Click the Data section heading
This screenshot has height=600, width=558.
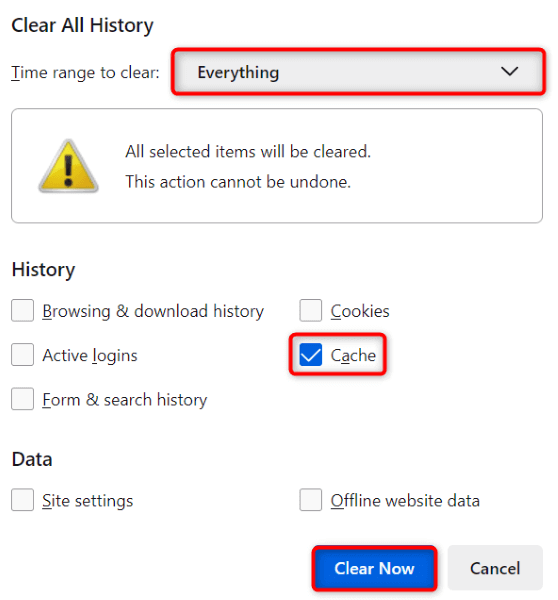pyautogui.click(x=32, y=459)
